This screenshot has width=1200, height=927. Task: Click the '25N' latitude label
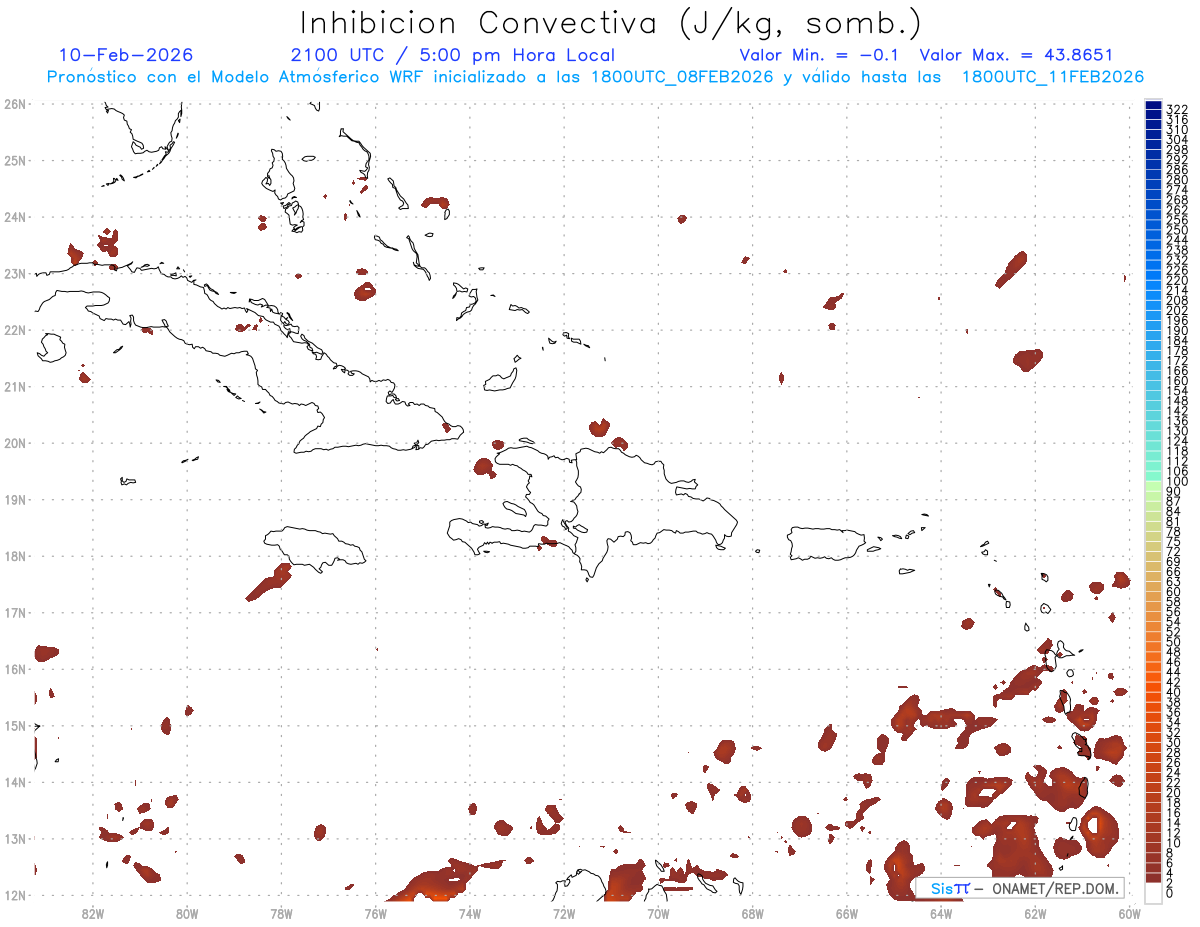15,160
